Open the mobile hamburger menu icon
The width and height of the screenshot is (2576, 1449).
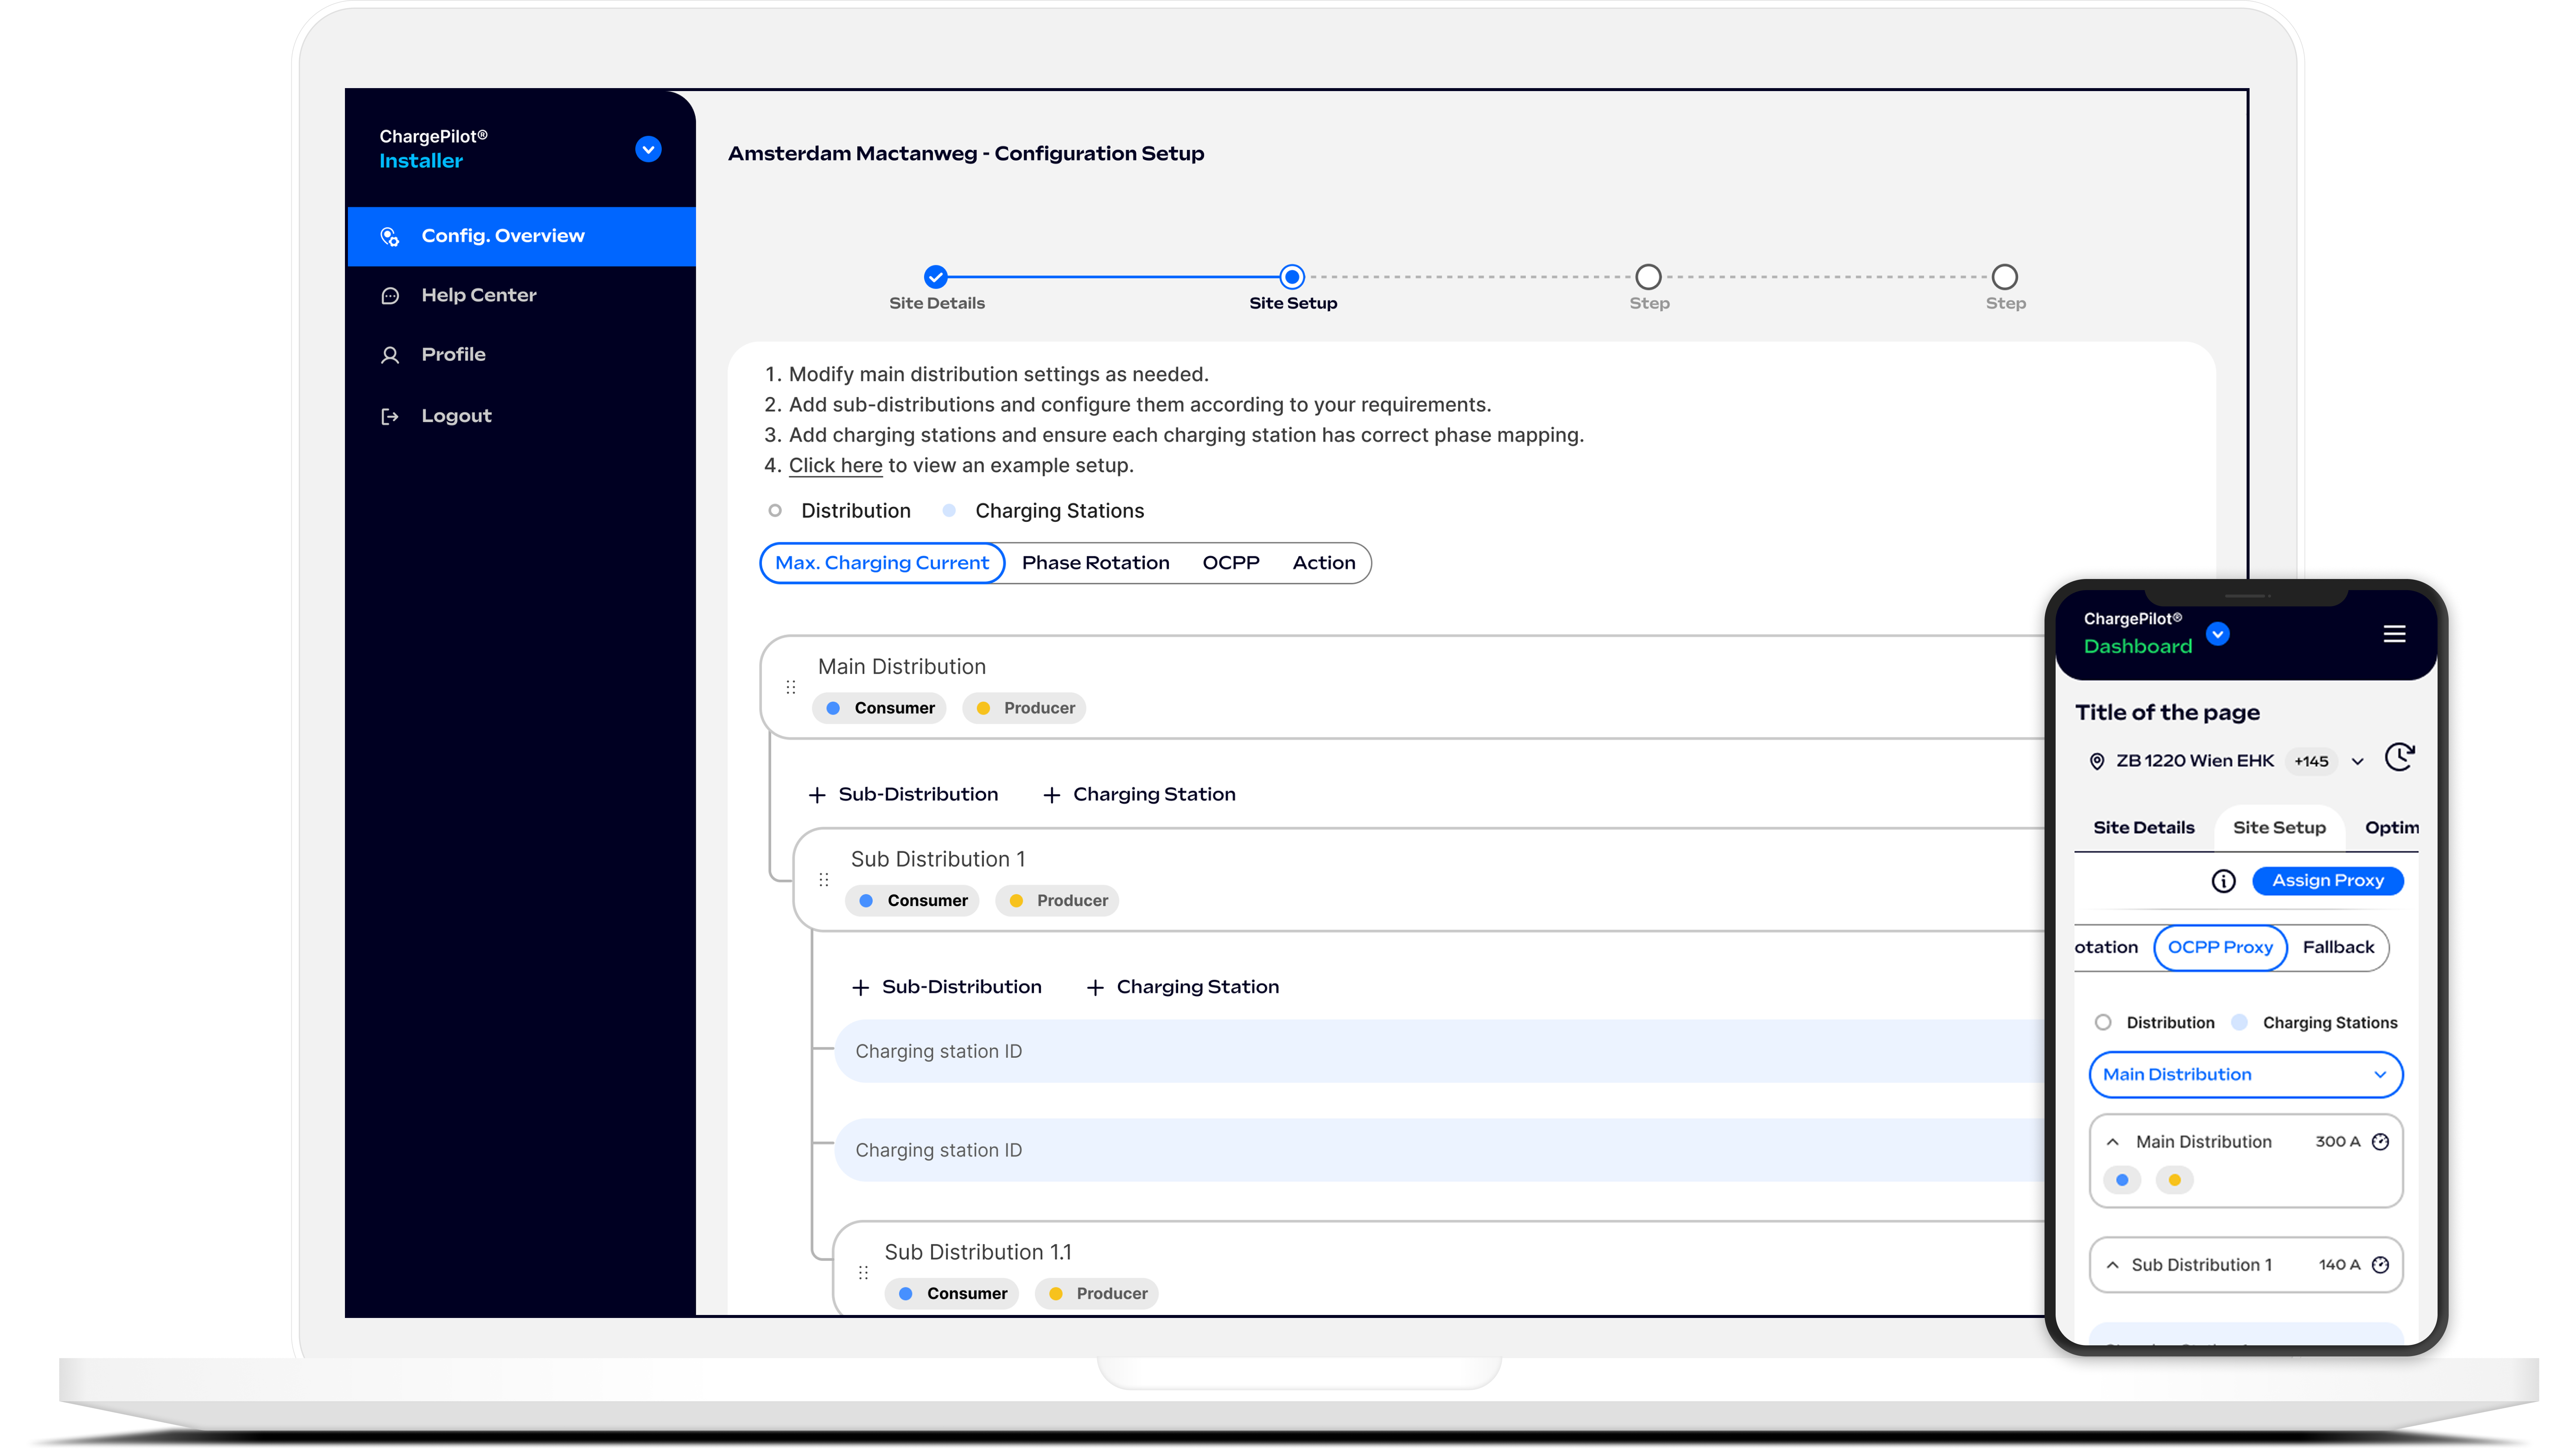(2394, 634)
